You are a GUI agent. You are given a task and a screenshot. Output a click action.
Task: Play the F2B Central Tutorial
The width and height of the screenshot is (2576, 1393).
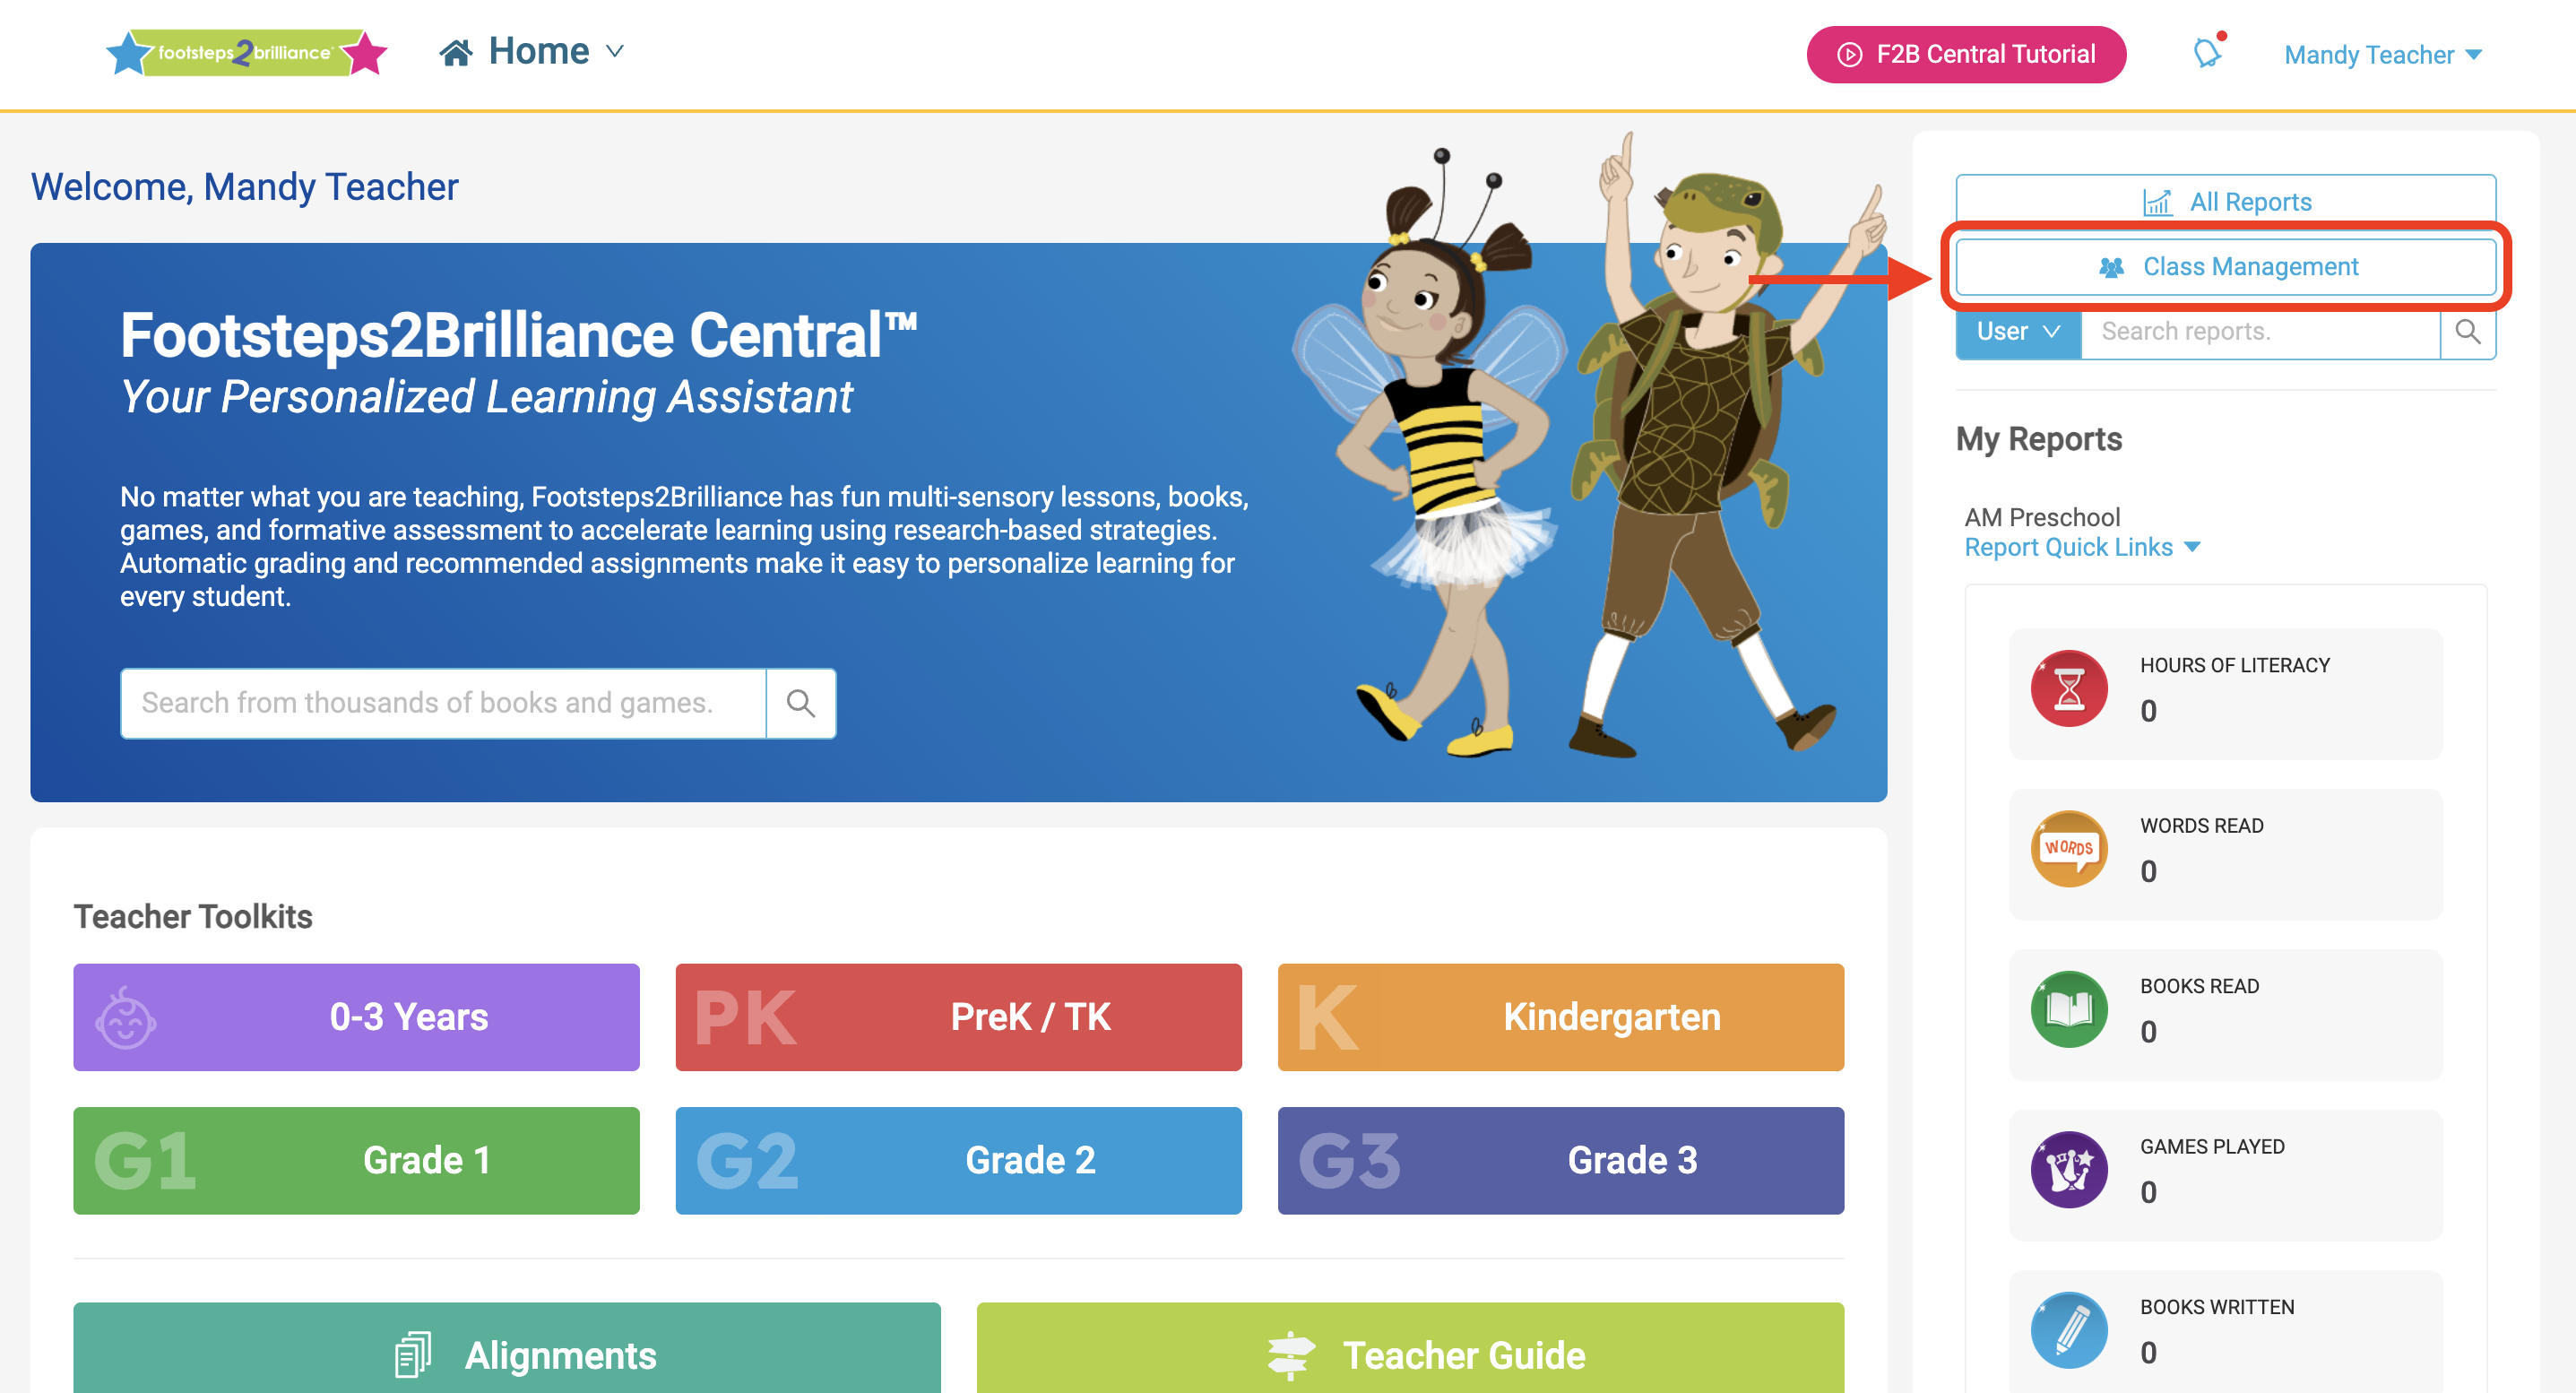point(1965,55)
